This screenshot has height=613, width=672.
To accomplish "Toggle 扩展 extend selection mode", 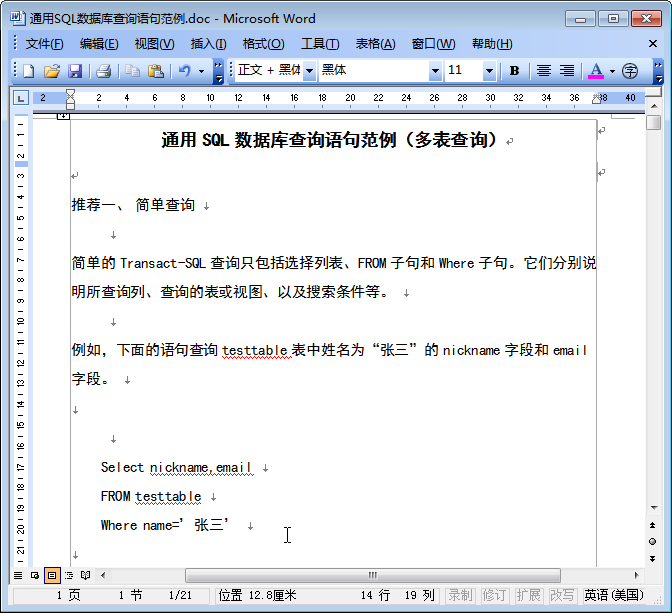I will (x=528, y=595).
